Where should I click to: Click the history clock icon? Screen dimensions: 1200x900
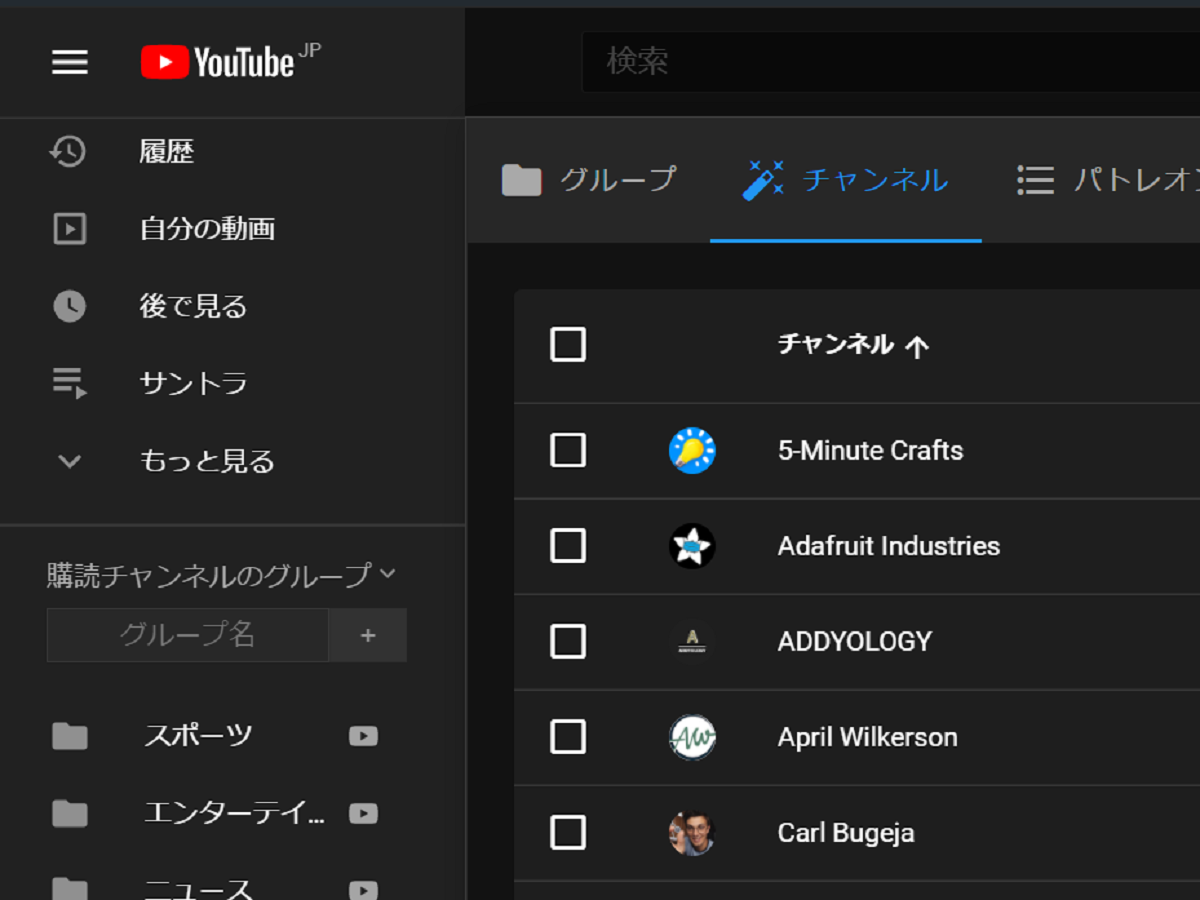point(69,152)
